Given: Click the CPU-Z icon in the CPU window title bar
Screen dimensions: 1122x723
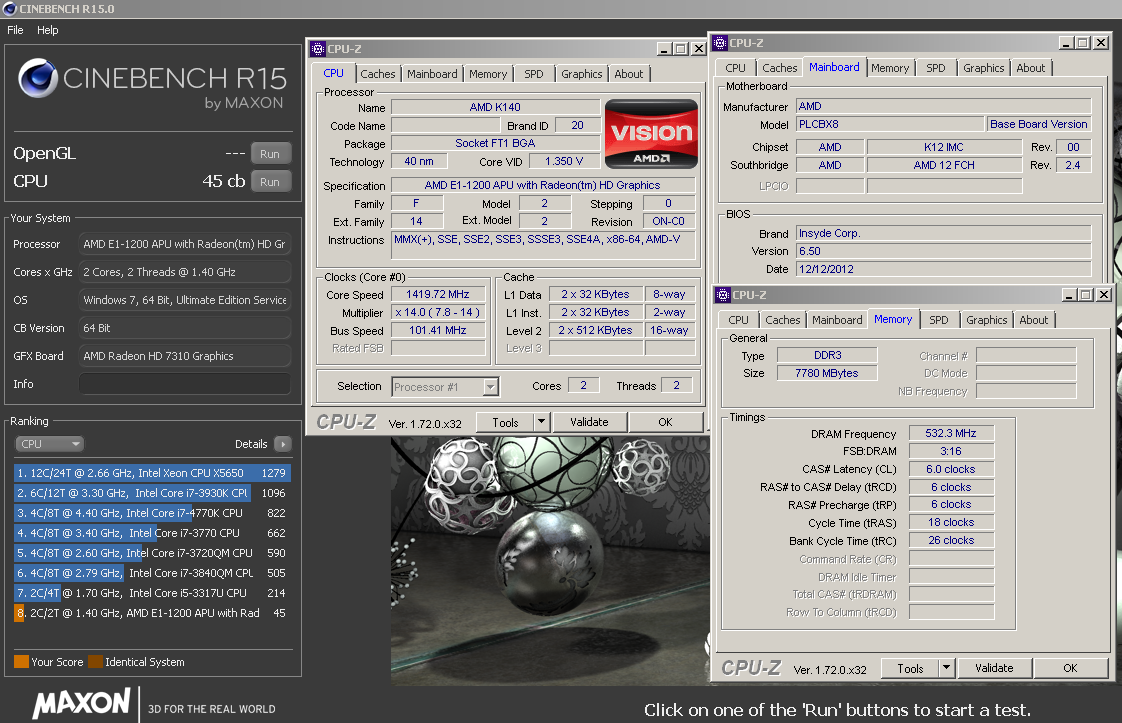Looking at the screenshot, I should (318, 49).
